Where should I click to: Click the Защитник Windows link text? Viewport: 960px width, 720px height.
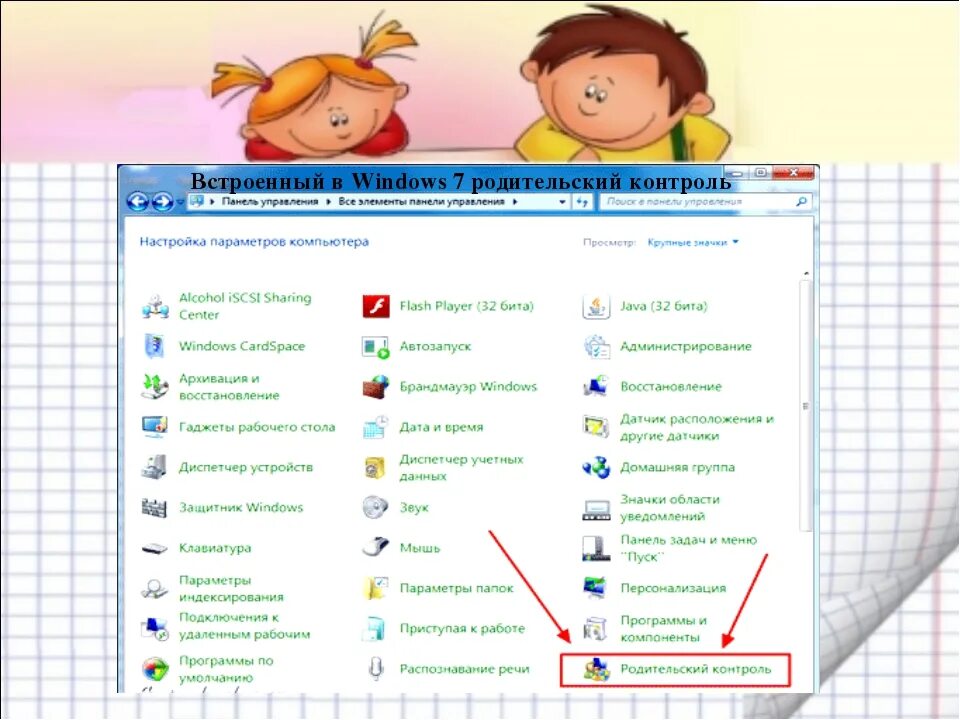coord(241,508)
